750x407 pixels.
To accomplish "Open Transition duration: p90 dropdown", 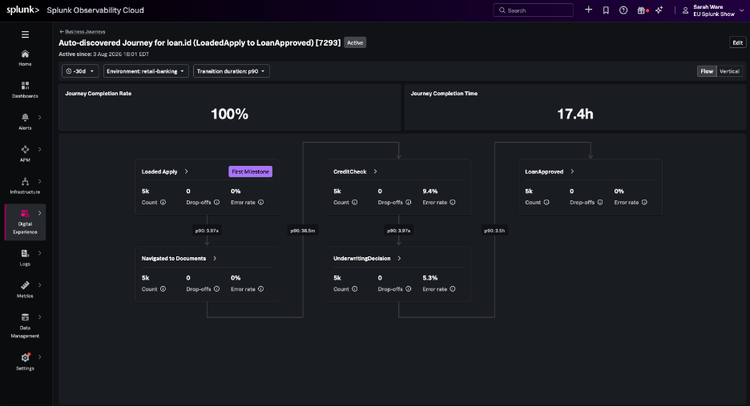I will click(231, 71).
